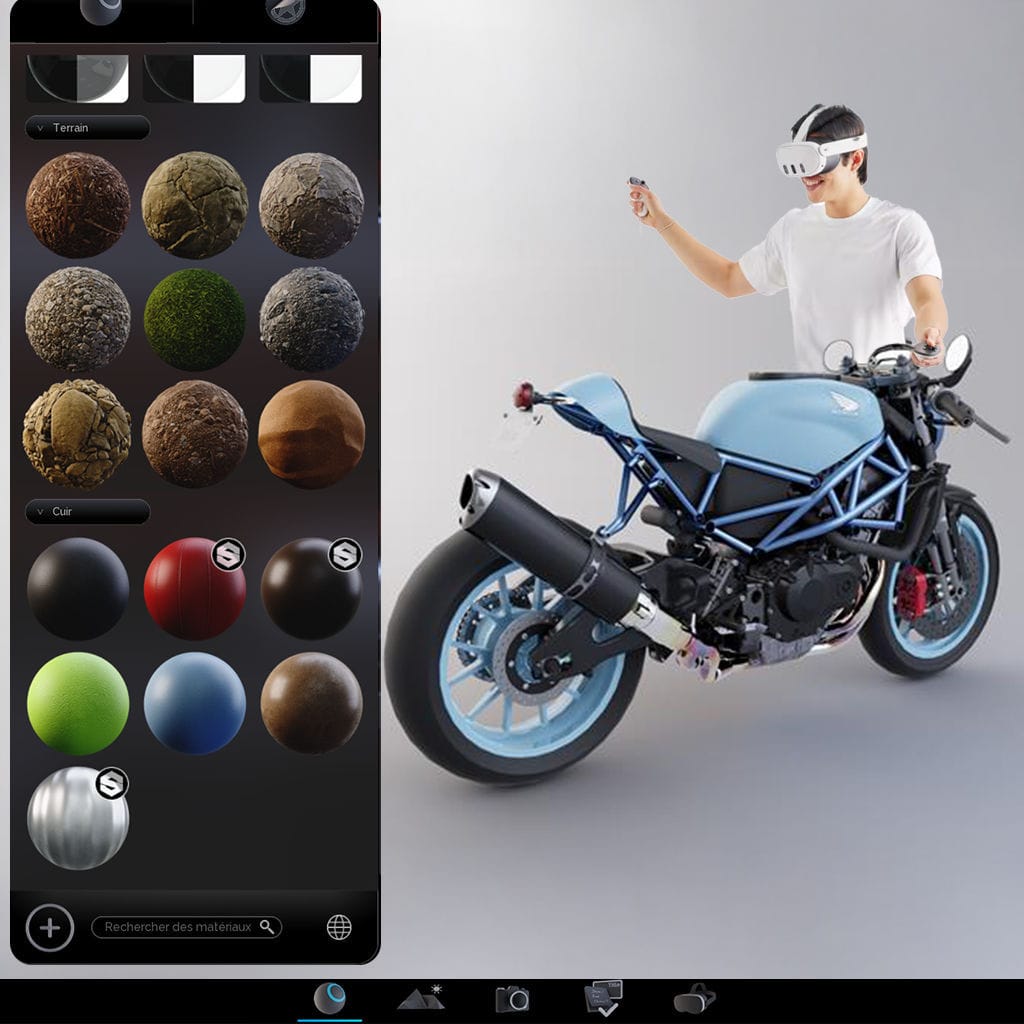Open the Materials tab in bottom toolbar
This screenshot has width=1024, height=1024.
(330, 999)
